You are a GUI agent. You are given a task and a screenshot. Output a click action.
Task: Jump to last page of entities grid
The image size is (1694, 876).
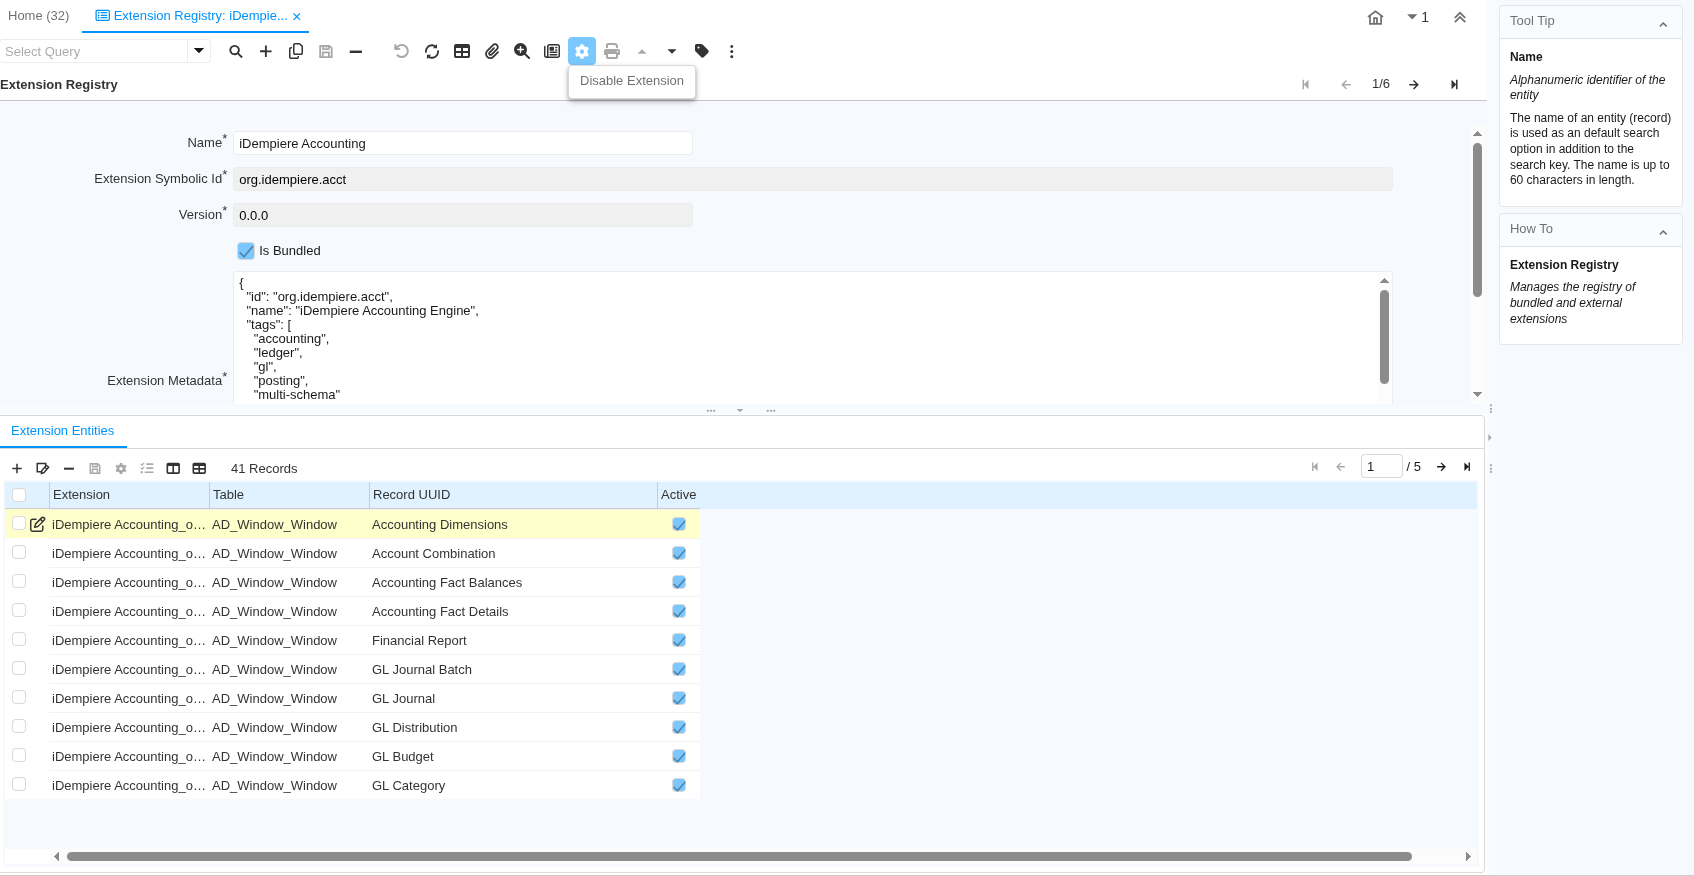coord(1467,467)
